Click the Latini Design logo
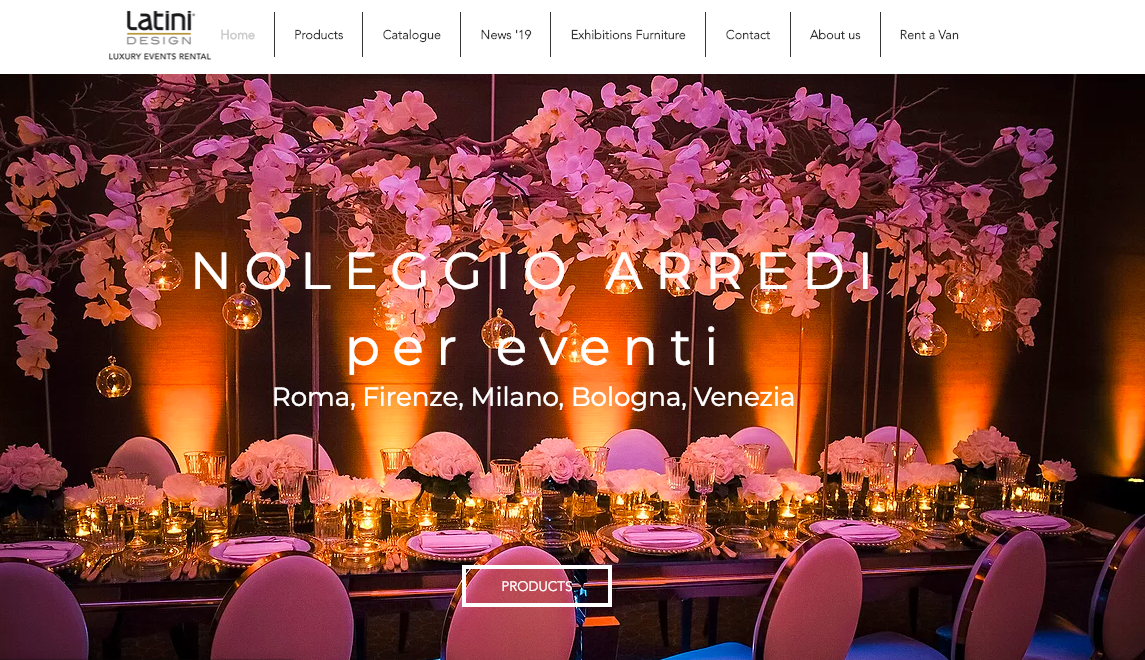Viewport: 1145px width, 660px height. pyautogui.click(x=160, y=28)
